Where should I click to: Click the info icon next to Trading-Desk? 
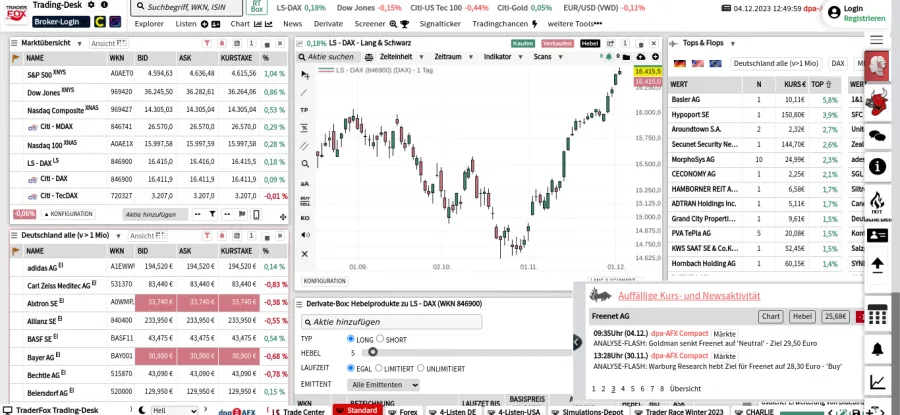tap(103, 5)
